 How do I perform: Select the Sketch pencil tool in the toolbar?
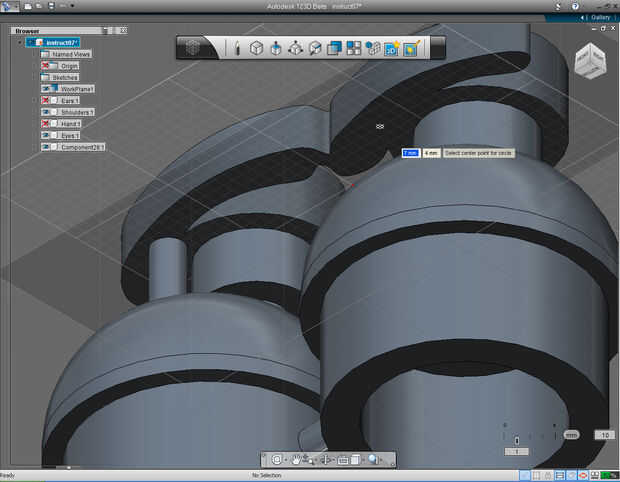236,48
